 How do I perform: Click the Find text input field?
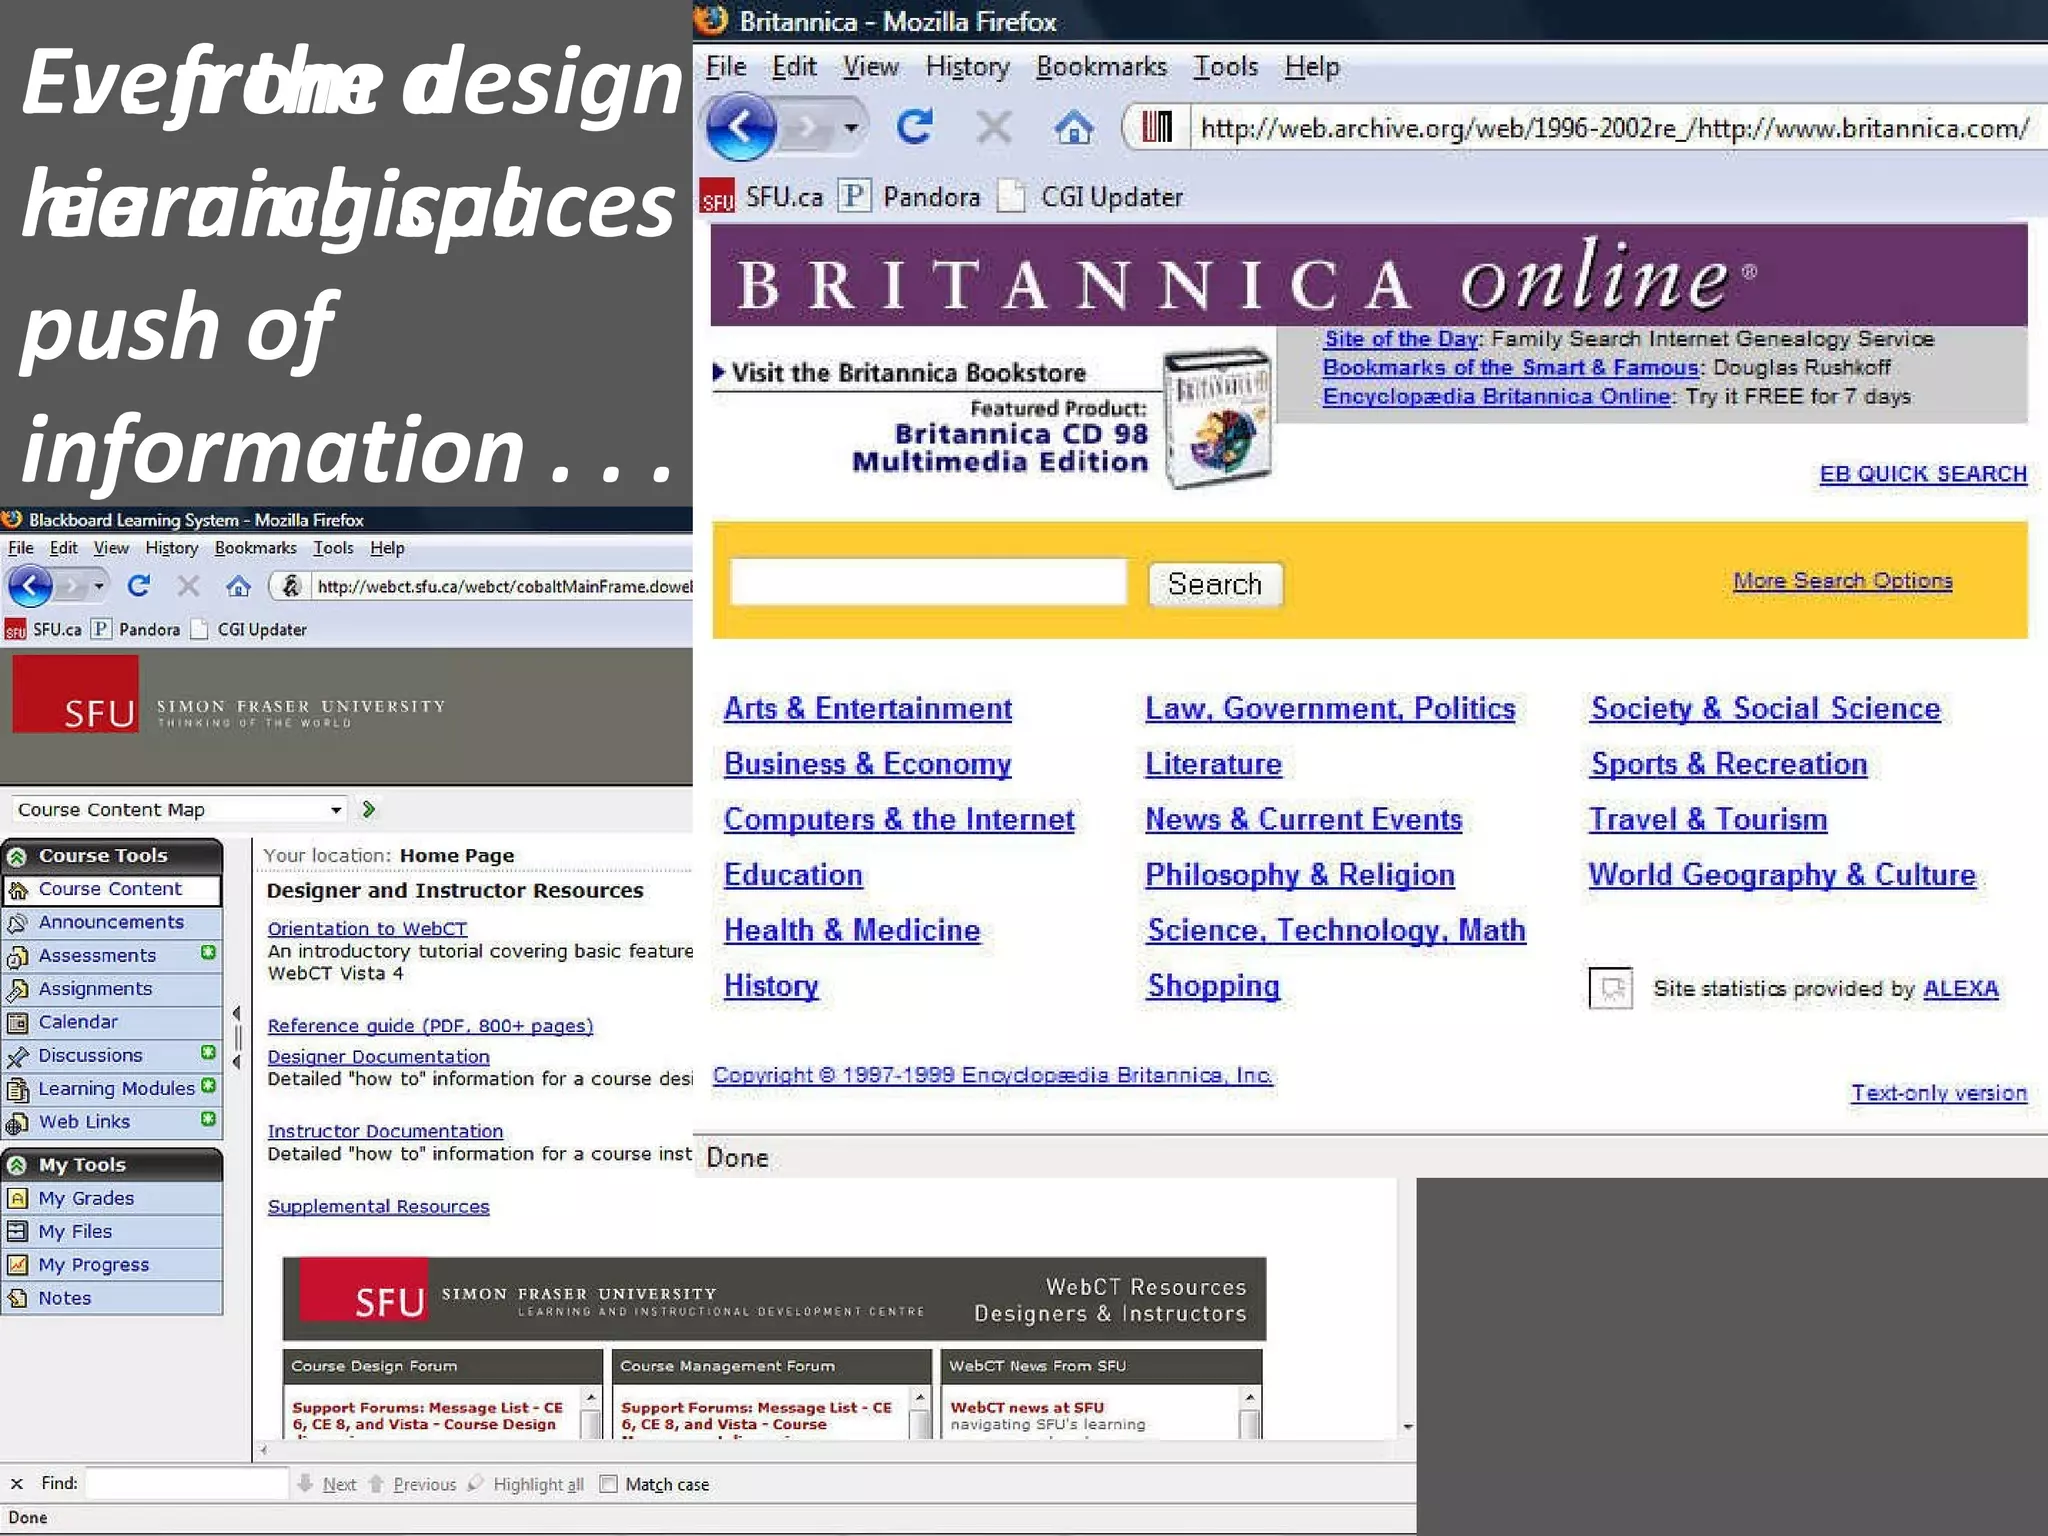click(187, 1483)
